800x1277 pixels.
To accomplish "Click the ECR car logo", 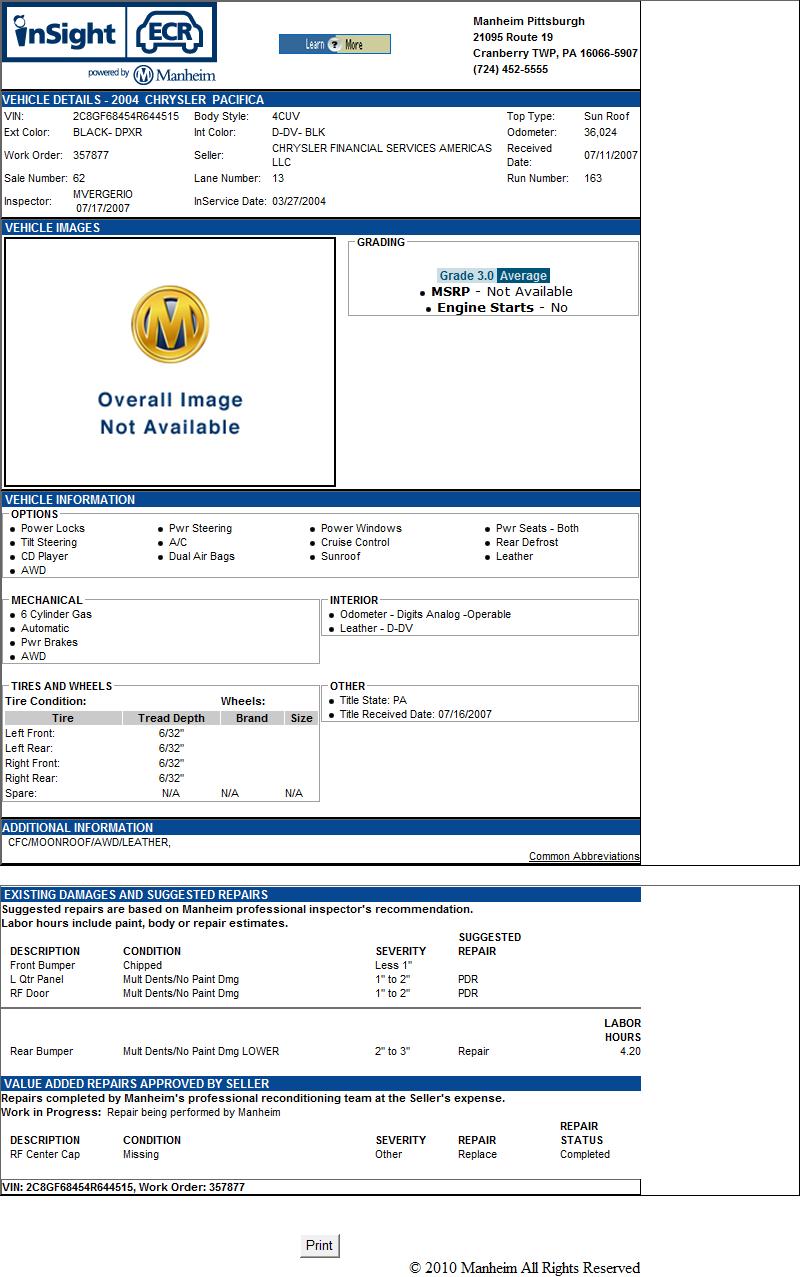I will 169,32.
